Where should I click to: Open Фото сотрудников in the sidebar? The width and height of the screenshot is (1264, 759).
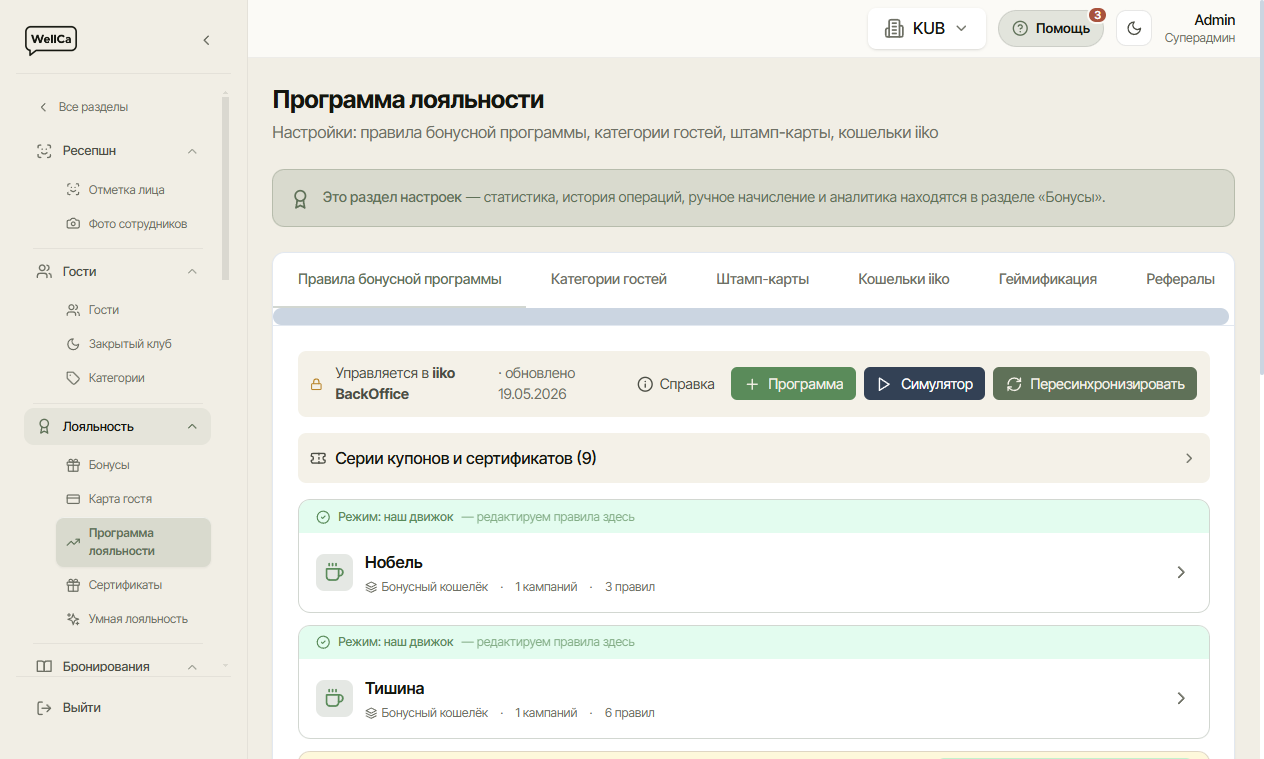pos(133,224)
